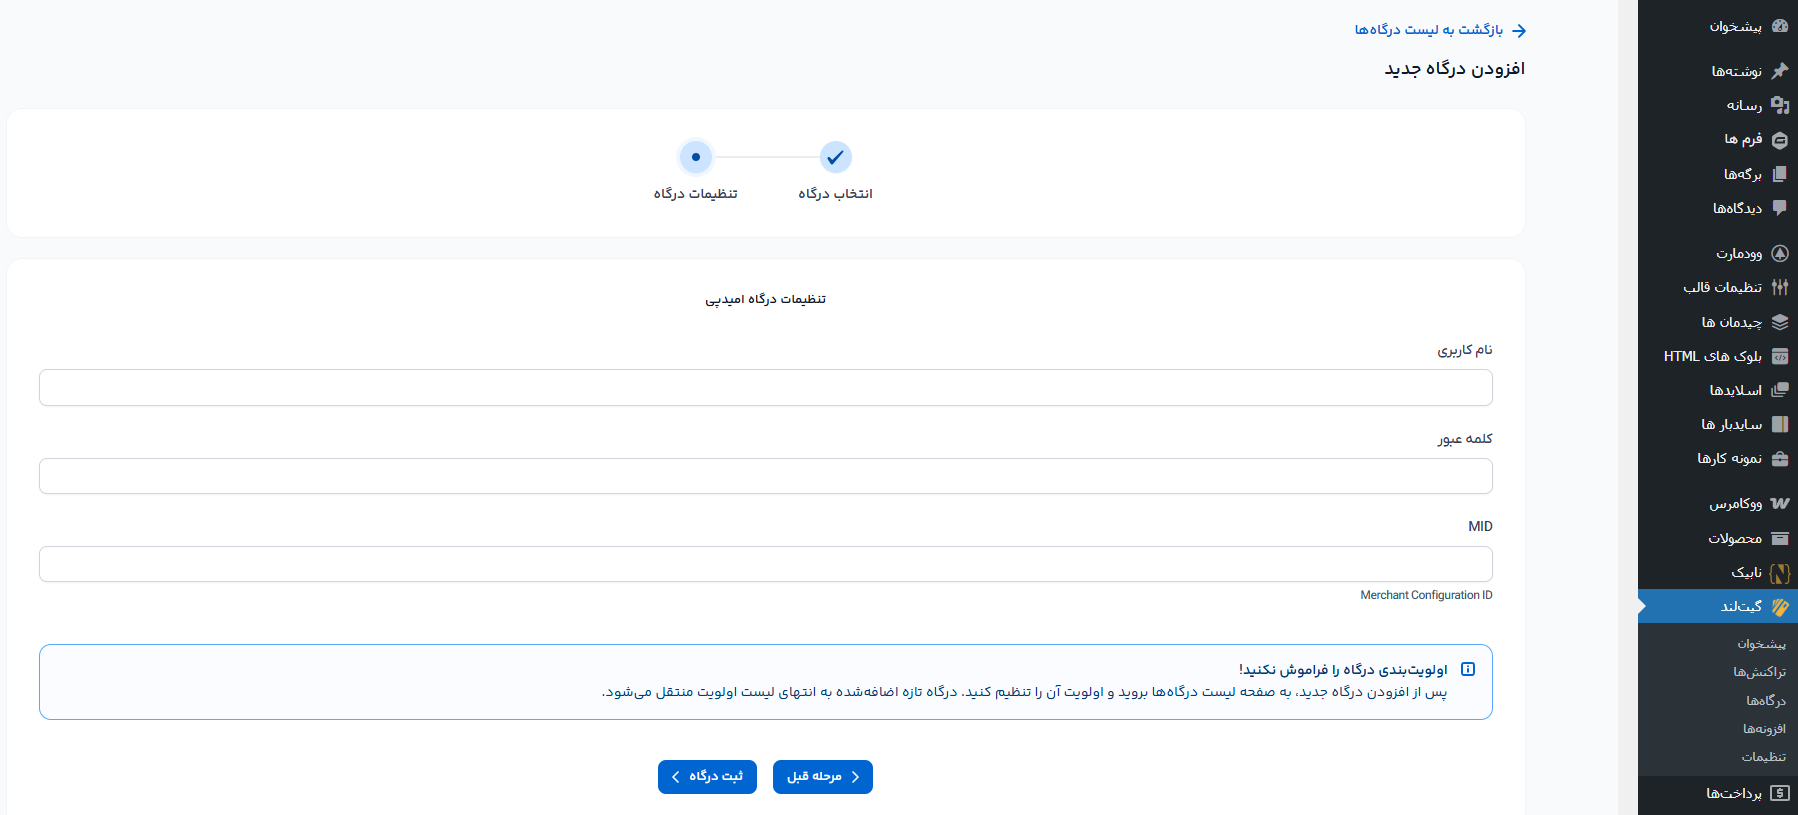1798x815 pixels.
Task: Open the تراکنش‌ها submenu link
Action: [x=1759, y=672]
